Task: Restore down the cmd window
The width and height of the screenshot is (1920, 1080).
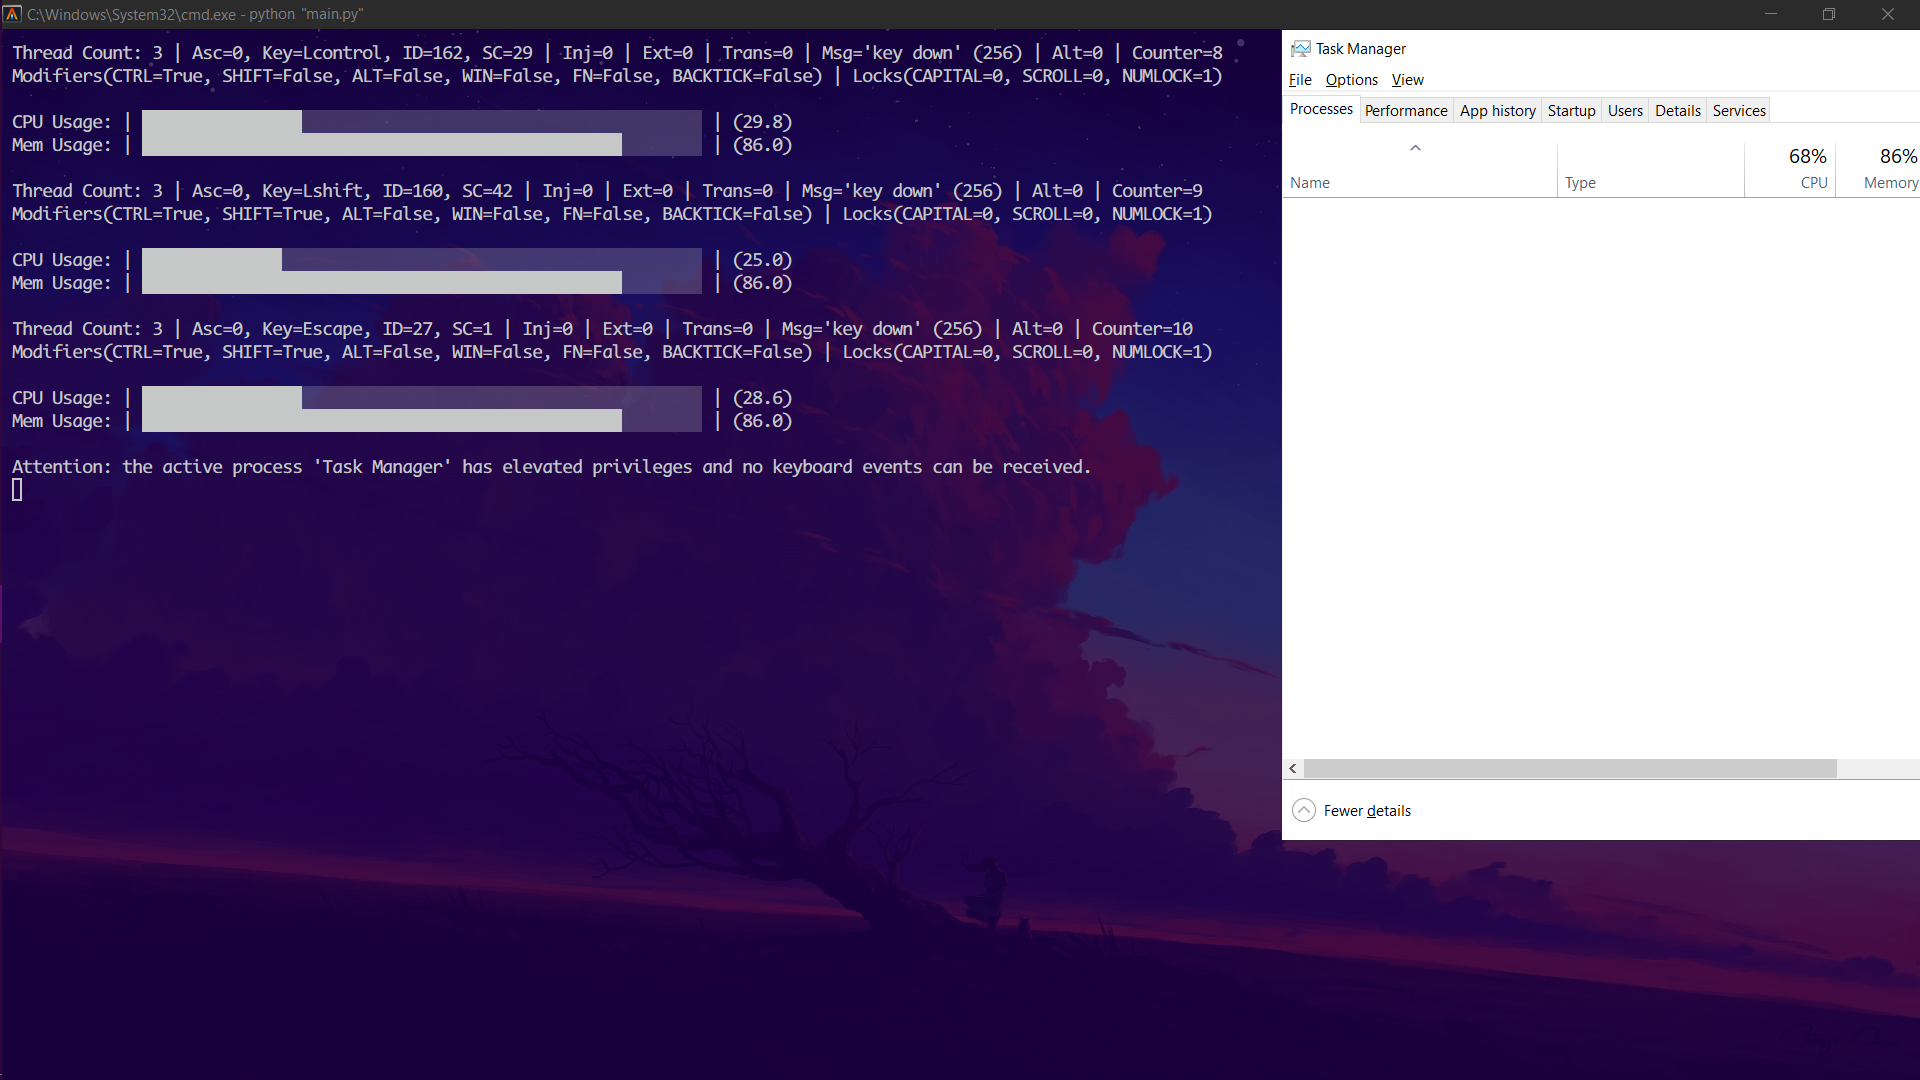Action: [x=1828, y=14]
